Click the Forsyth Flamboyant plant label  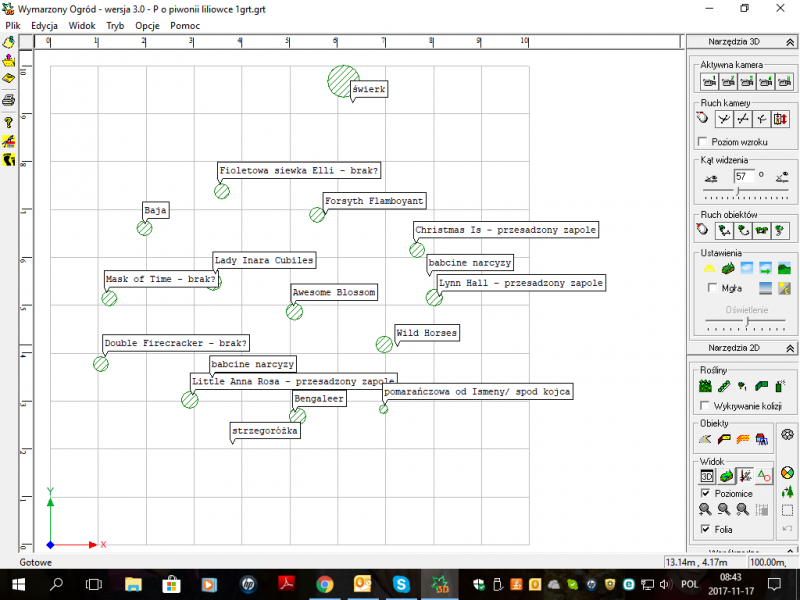pyautogui.click(x=374, y=201)
